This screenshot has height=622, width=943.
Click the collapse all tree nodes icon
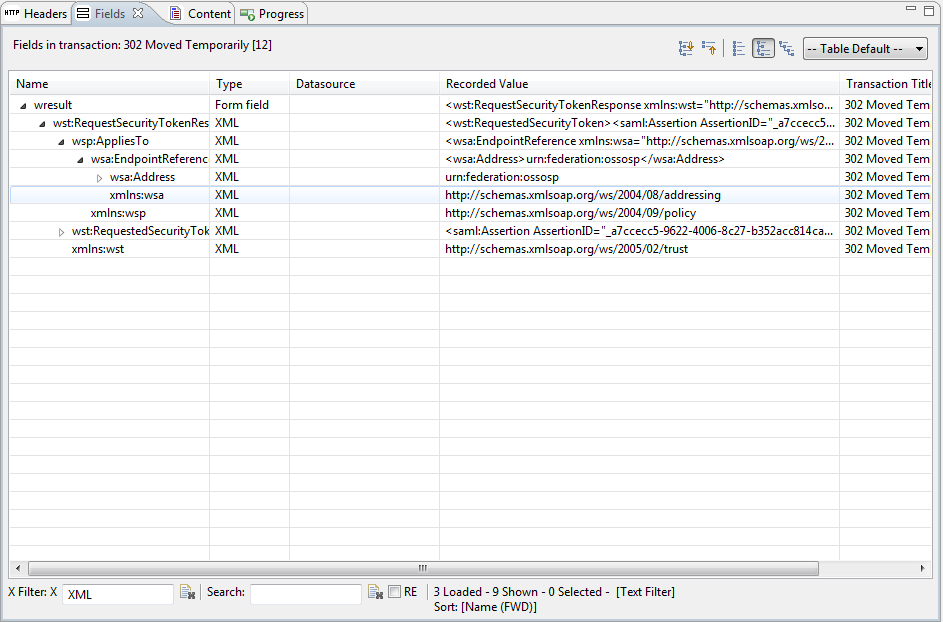click(709, 48)
